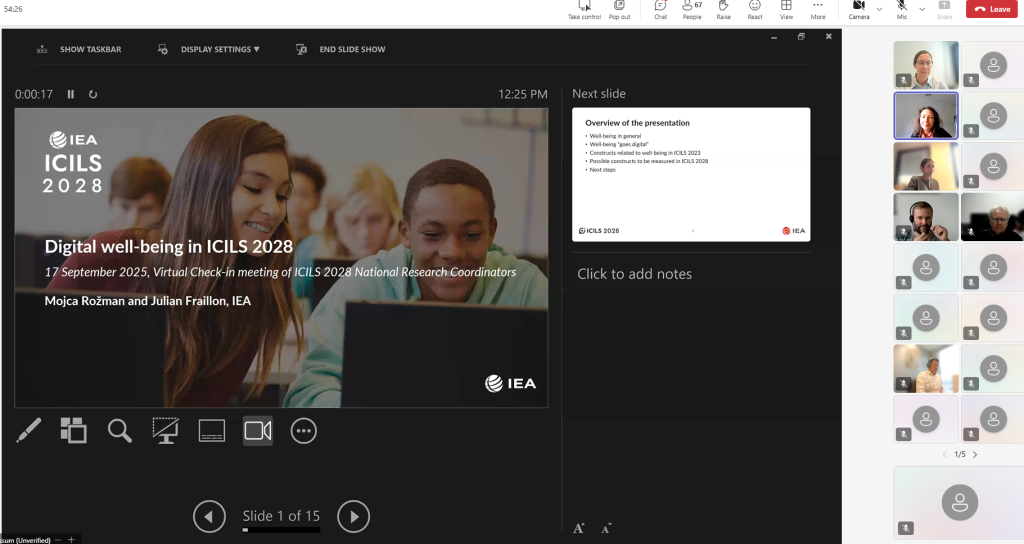Select the highlighted speaker video tile
1024x544 pixels.
point(925,116)
